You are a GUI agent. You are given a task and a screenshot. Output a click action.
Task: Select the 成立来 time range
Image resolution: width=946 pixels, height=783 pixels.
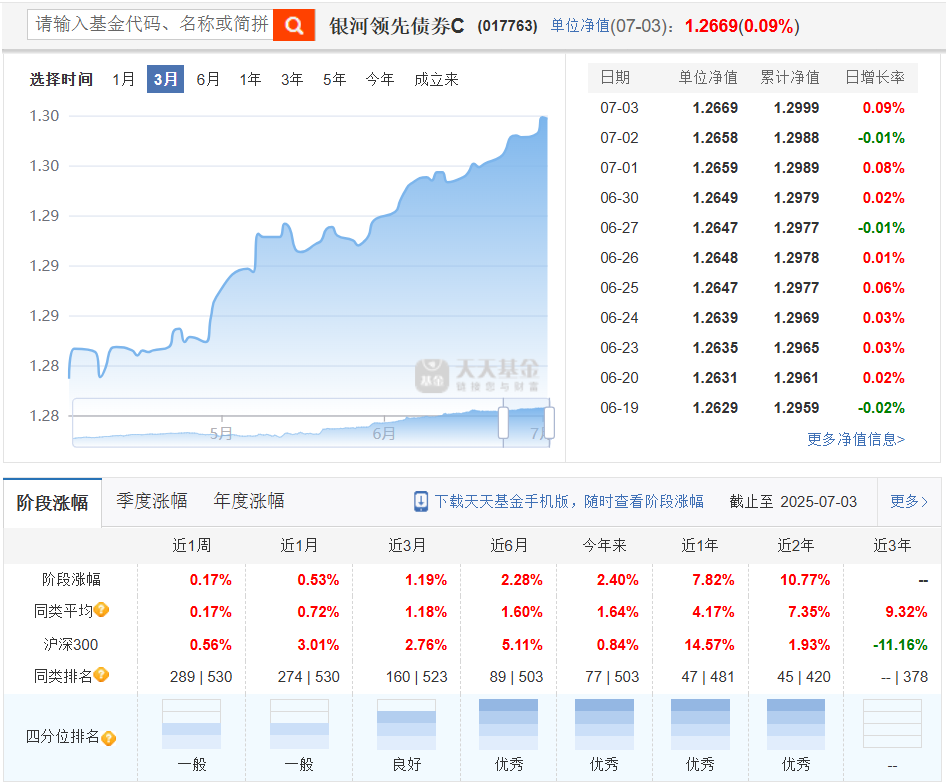point(436,79)
